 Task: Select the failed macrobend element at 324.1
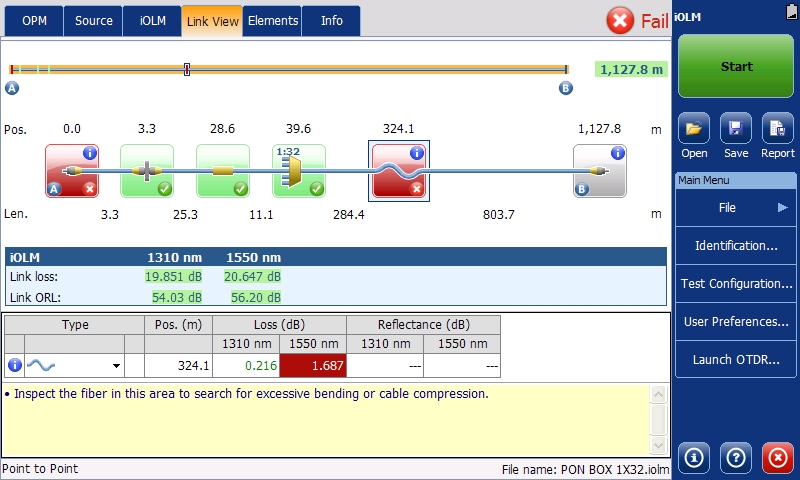[400, 171]
